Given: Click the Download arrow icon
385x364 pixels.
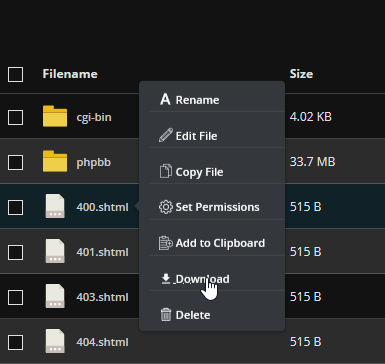Looking at the screenshot, I should 166,279.
